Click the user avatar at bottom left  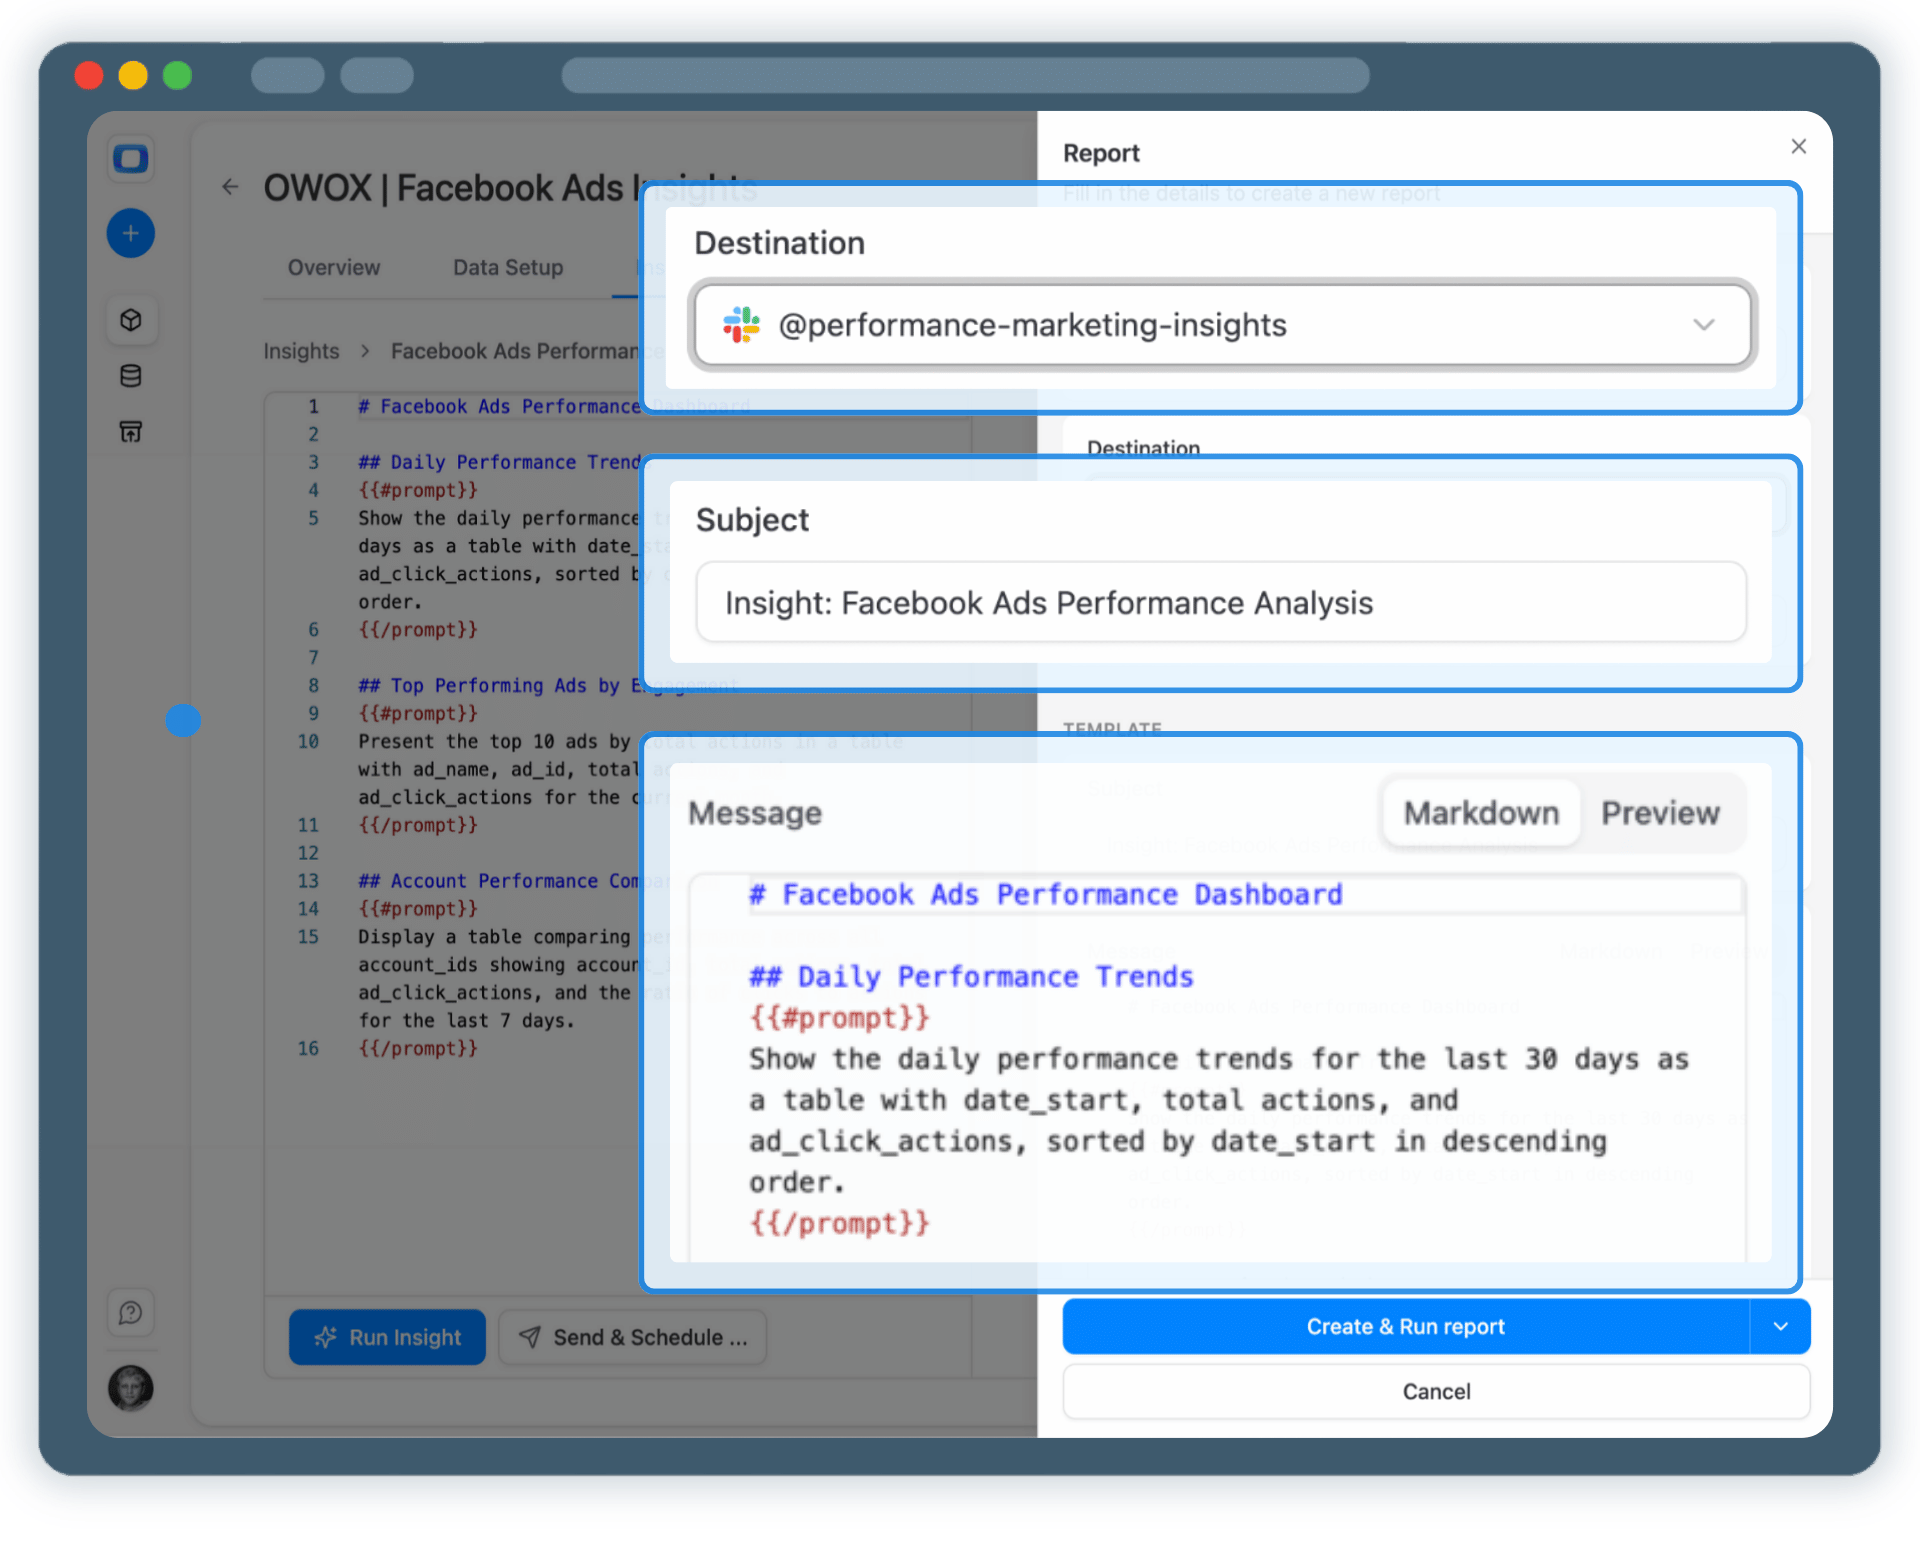point(130,1388)
